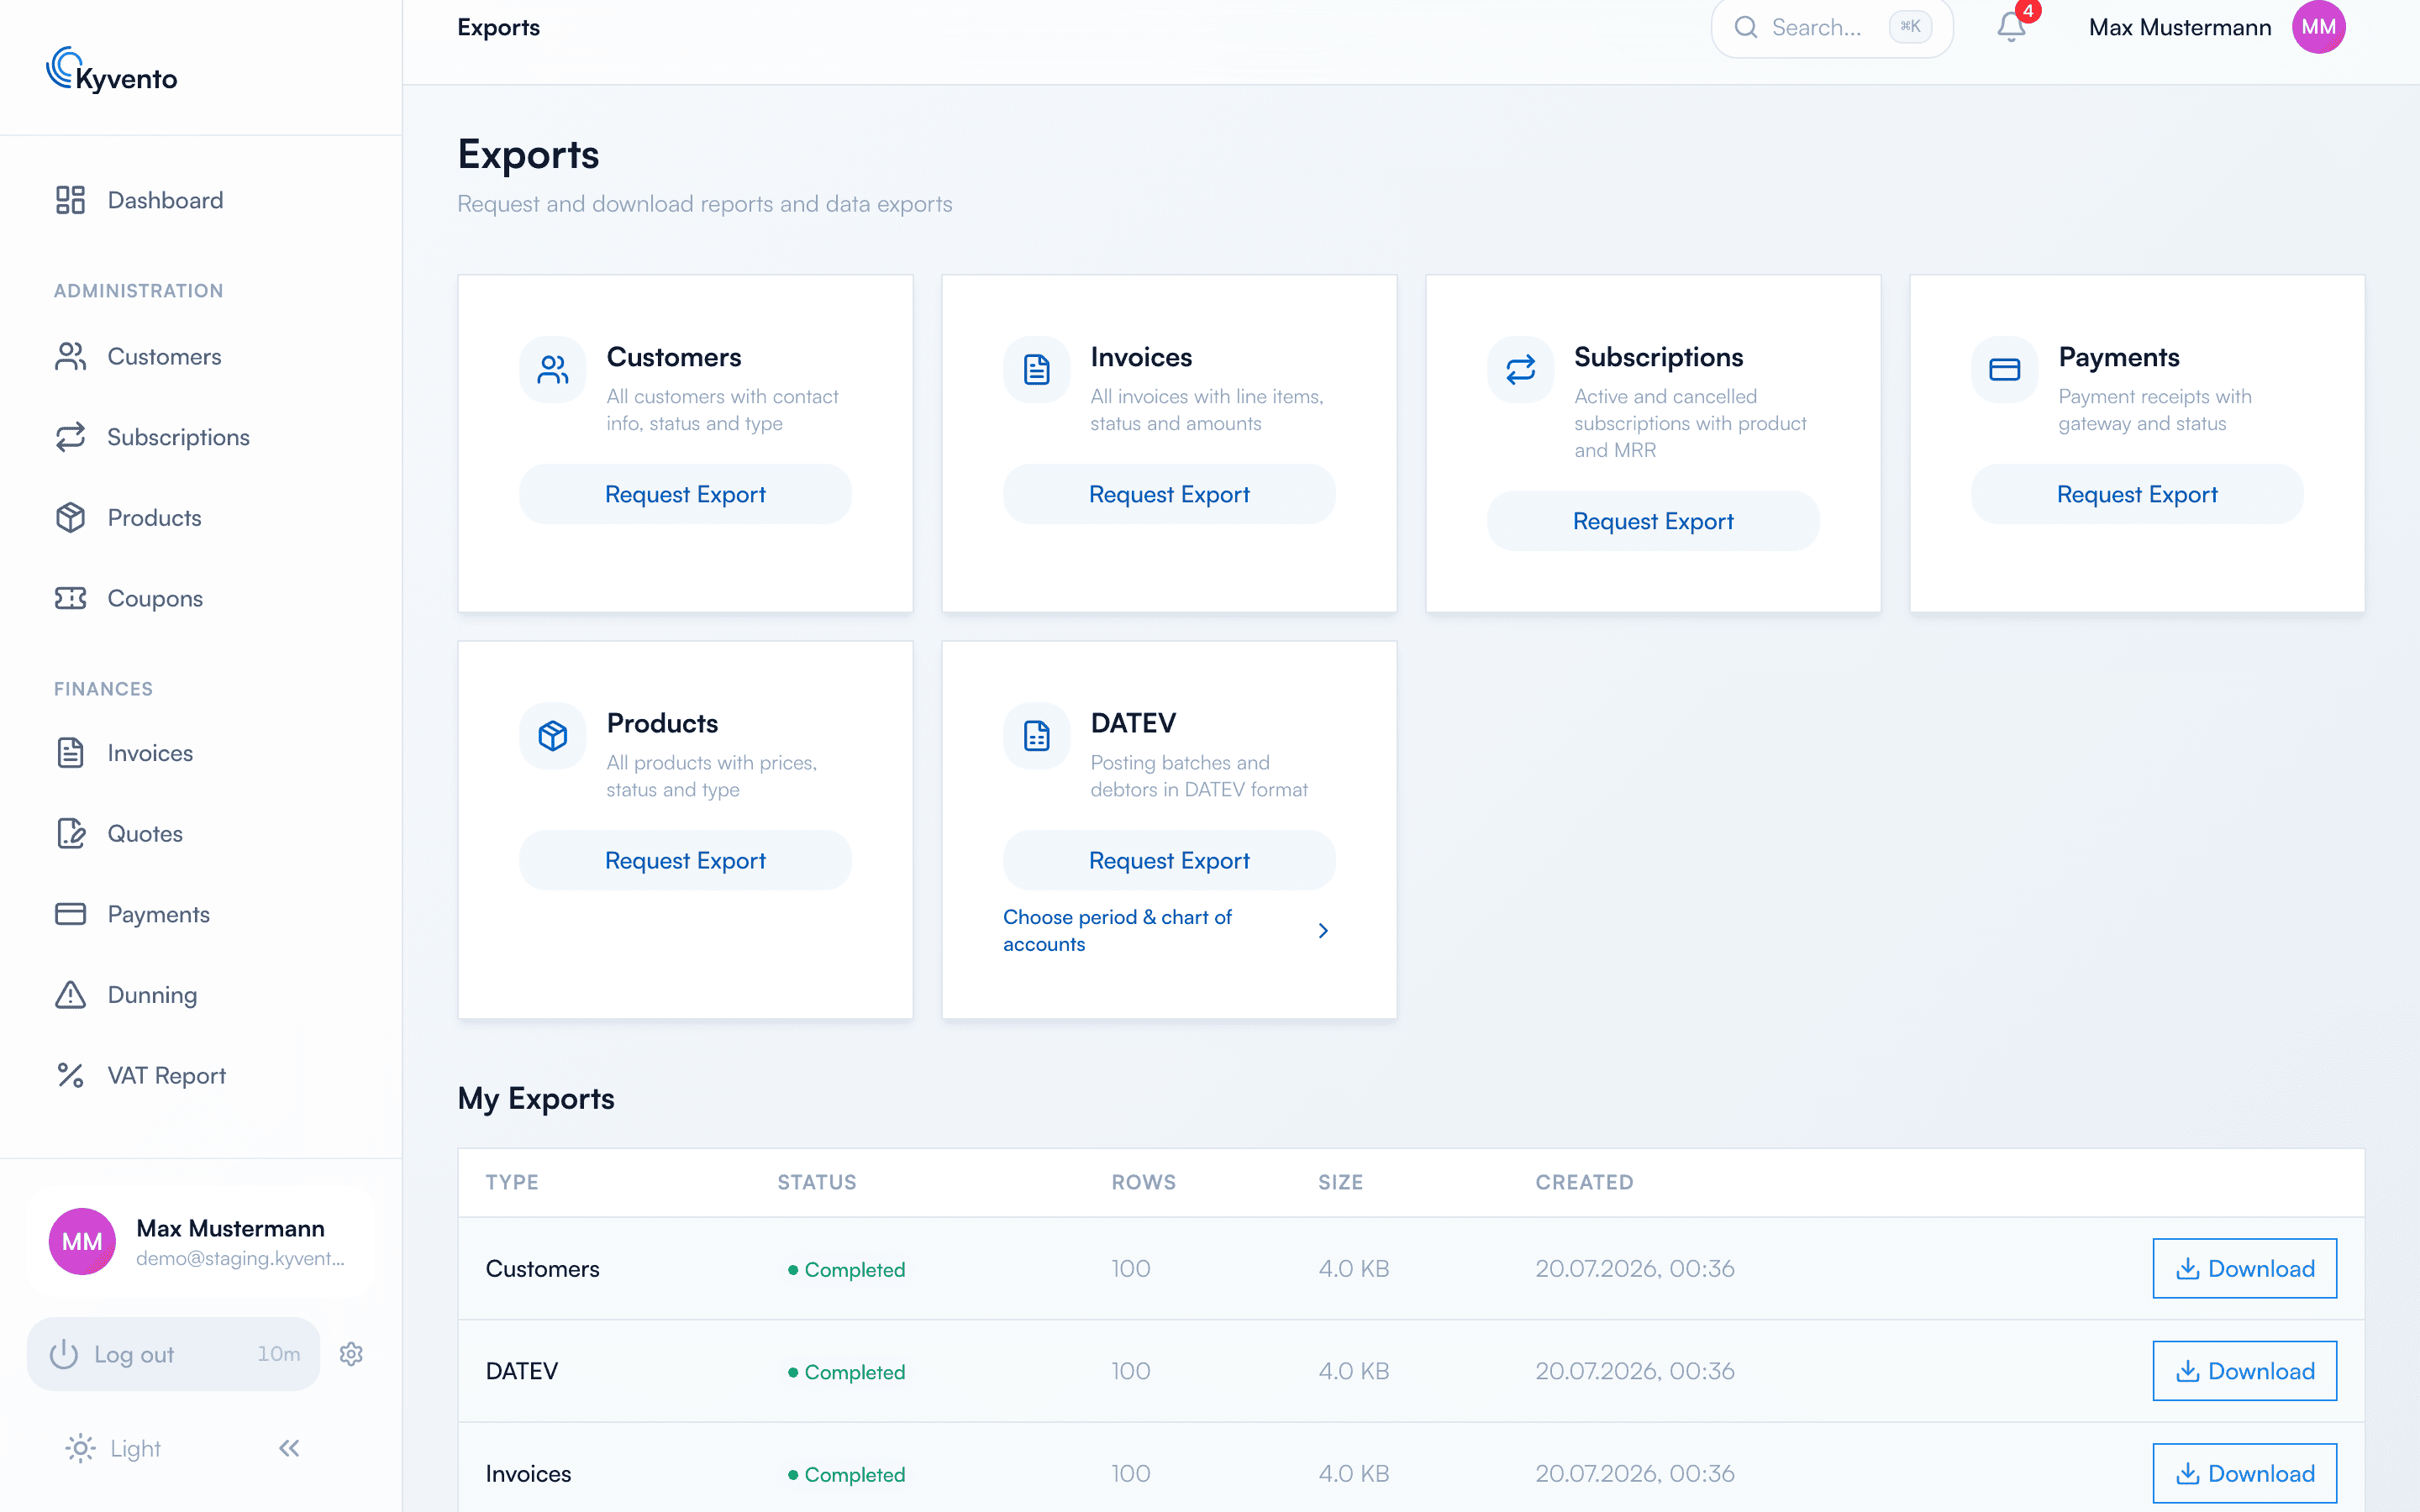
Task: Download the DATEV export
Action: click(x=2244, y=1371)
